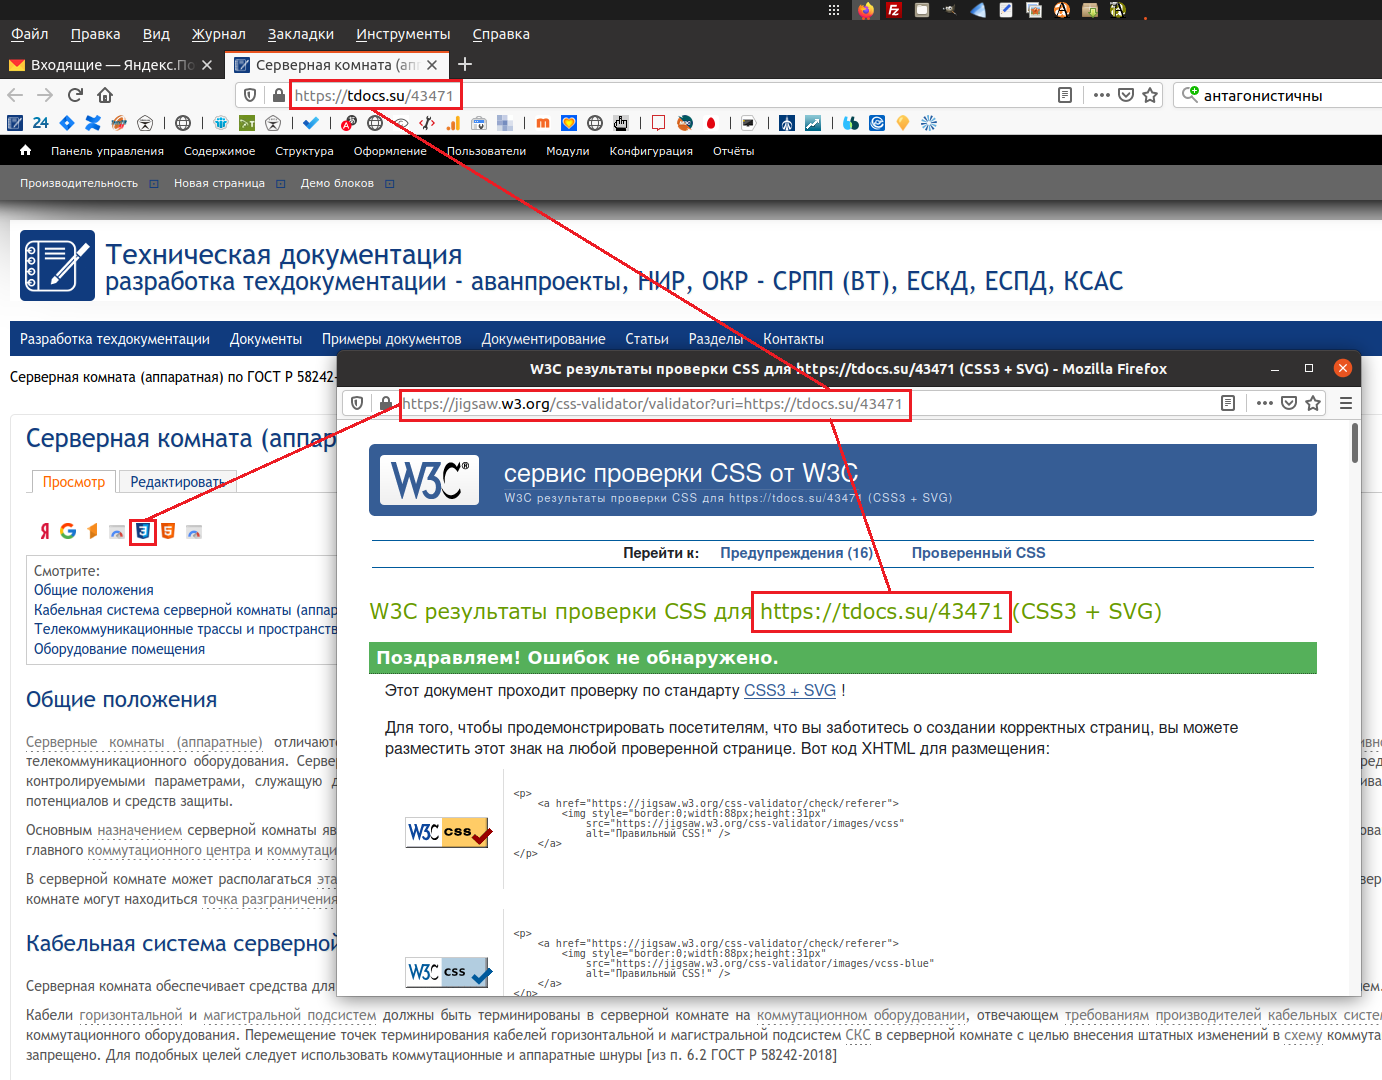Click the search box containing антагонистичны
Screen dimensions: 1382x1080
point(1280,95)
